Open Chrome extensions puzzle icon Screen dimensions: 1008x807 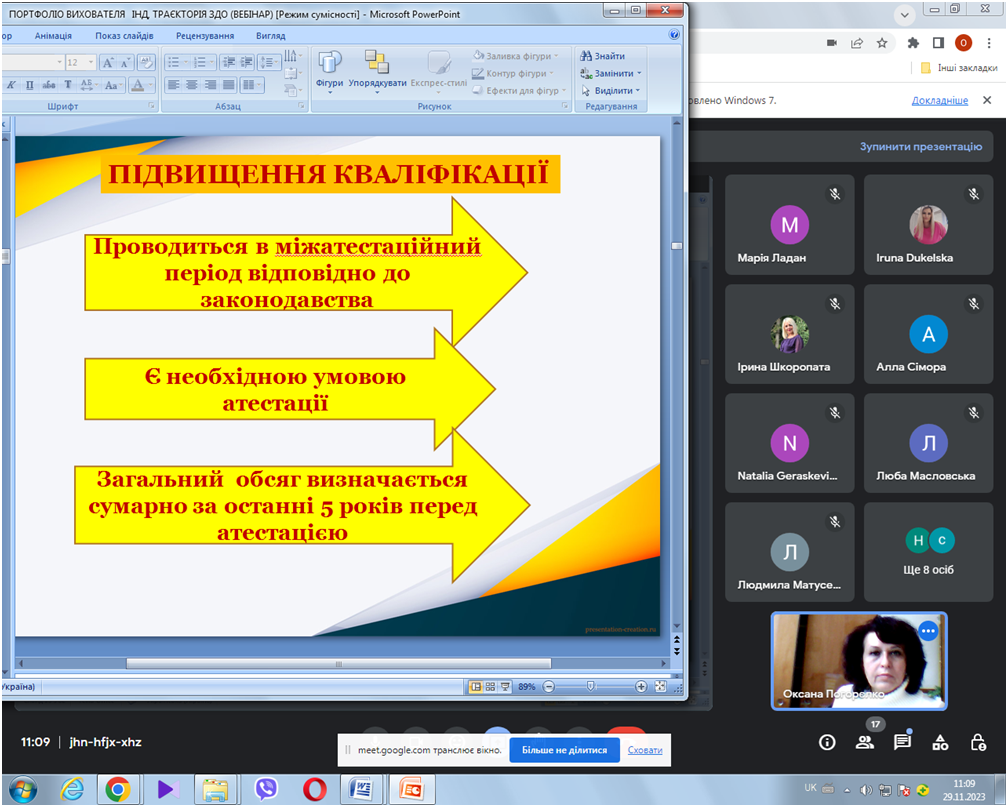[x=913, y=43]
